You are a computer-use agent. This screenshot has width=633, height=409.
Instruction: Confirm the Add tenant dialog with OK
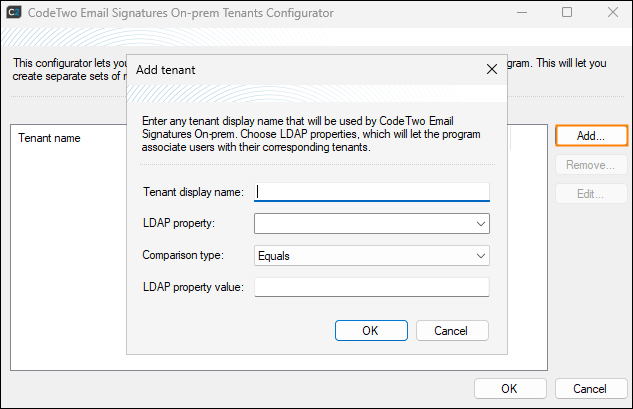coord(370,330)
